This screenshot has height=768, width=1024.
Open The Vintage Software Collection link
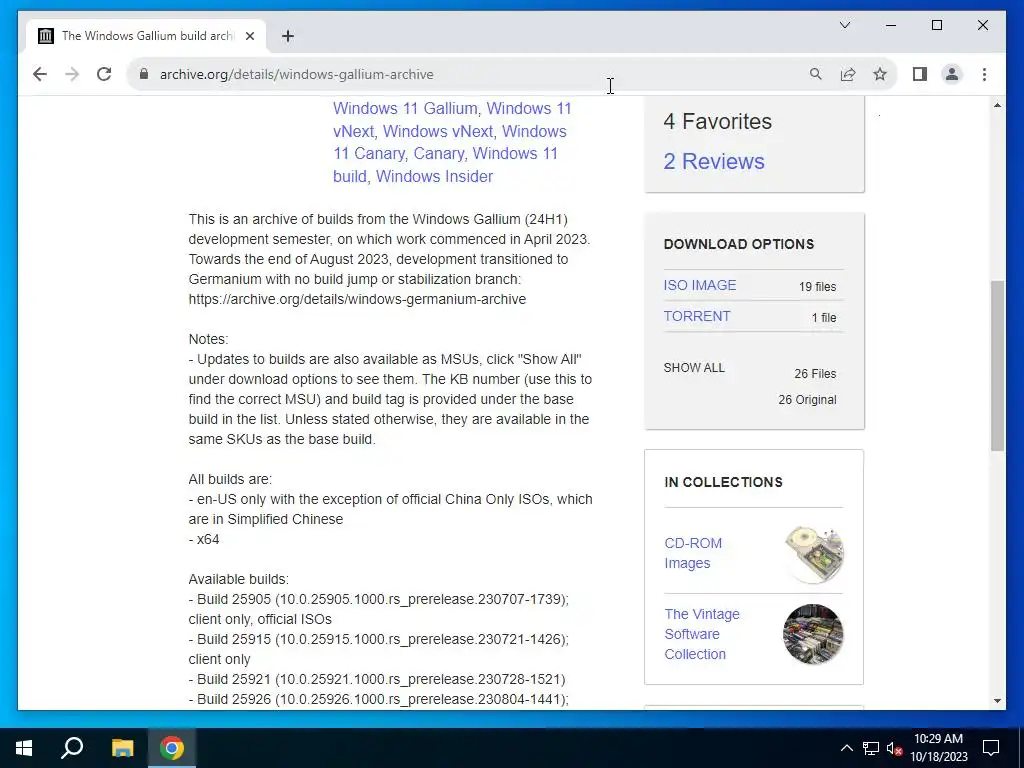pyautogui.click(x=702, y=634)
